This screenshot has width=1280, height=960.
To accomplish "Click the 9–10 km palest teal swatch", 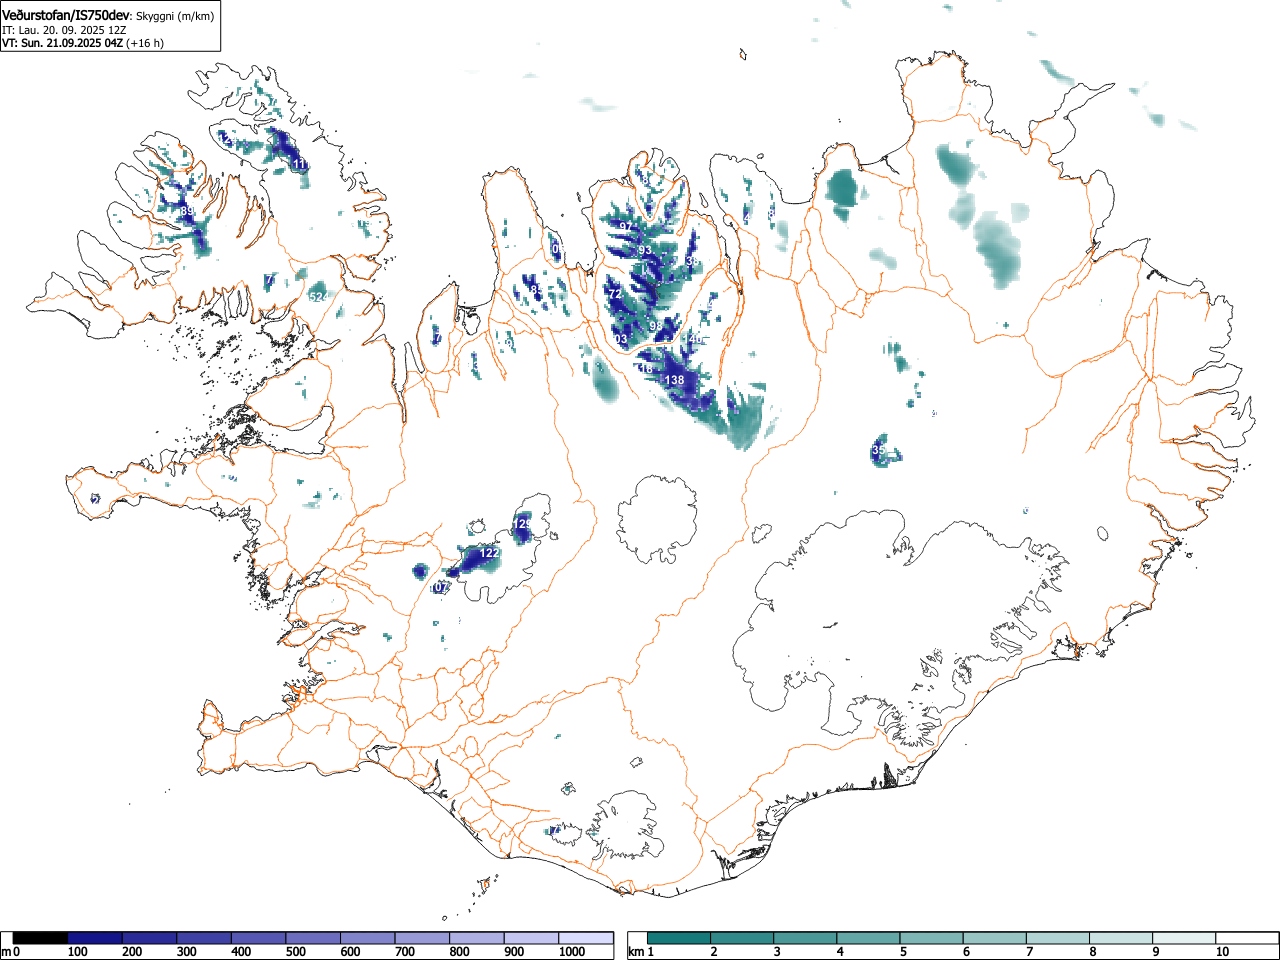I will (1183, 938).
